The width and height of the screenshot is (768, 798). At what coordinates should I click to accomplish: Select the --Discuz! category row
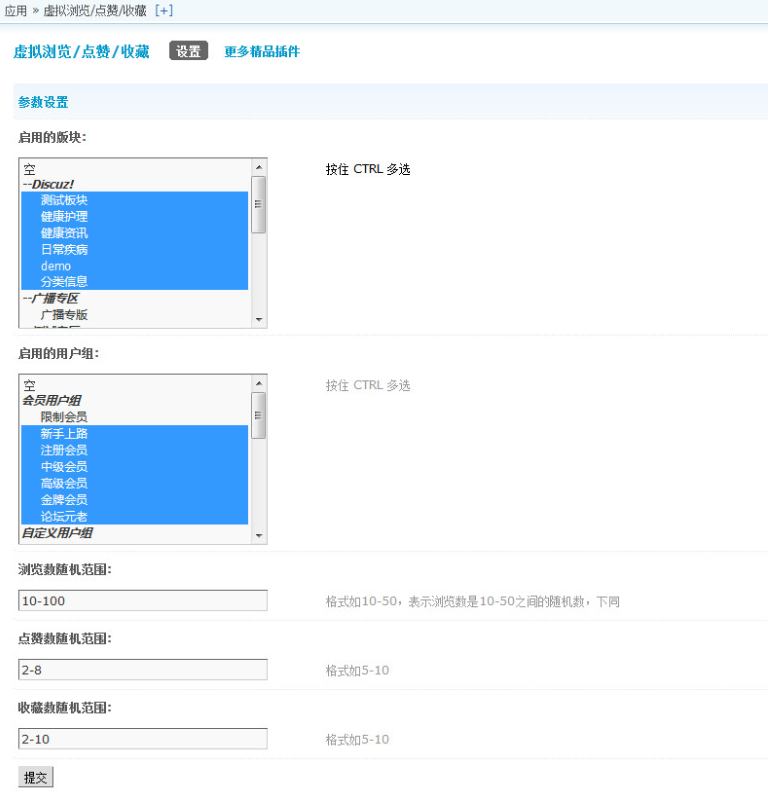pos(134,184)
